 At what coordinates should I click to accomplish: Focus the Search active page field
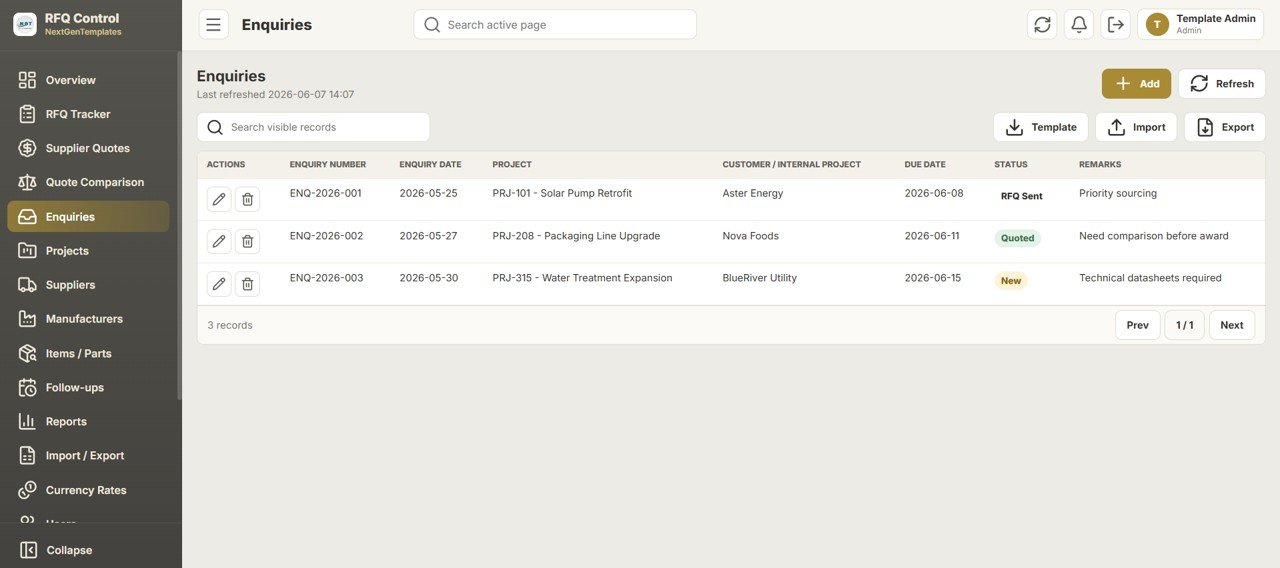(x=555, y=25)
